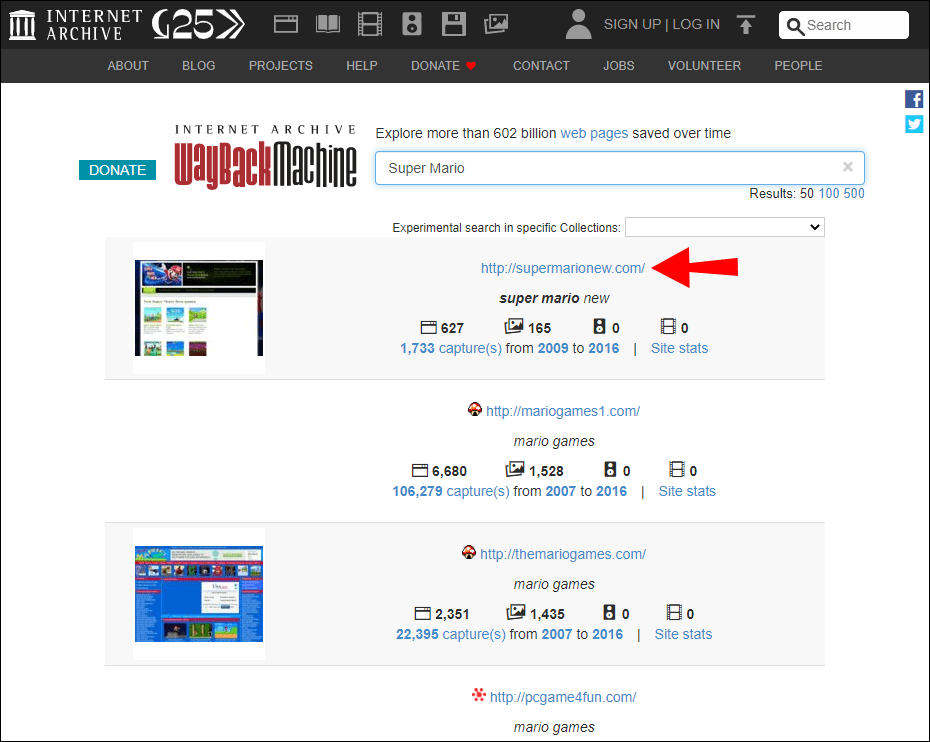The height and width of the screenshot is (742, 930).
Task: Open the BLOG menu item
Action: click(x=199, y=66)
